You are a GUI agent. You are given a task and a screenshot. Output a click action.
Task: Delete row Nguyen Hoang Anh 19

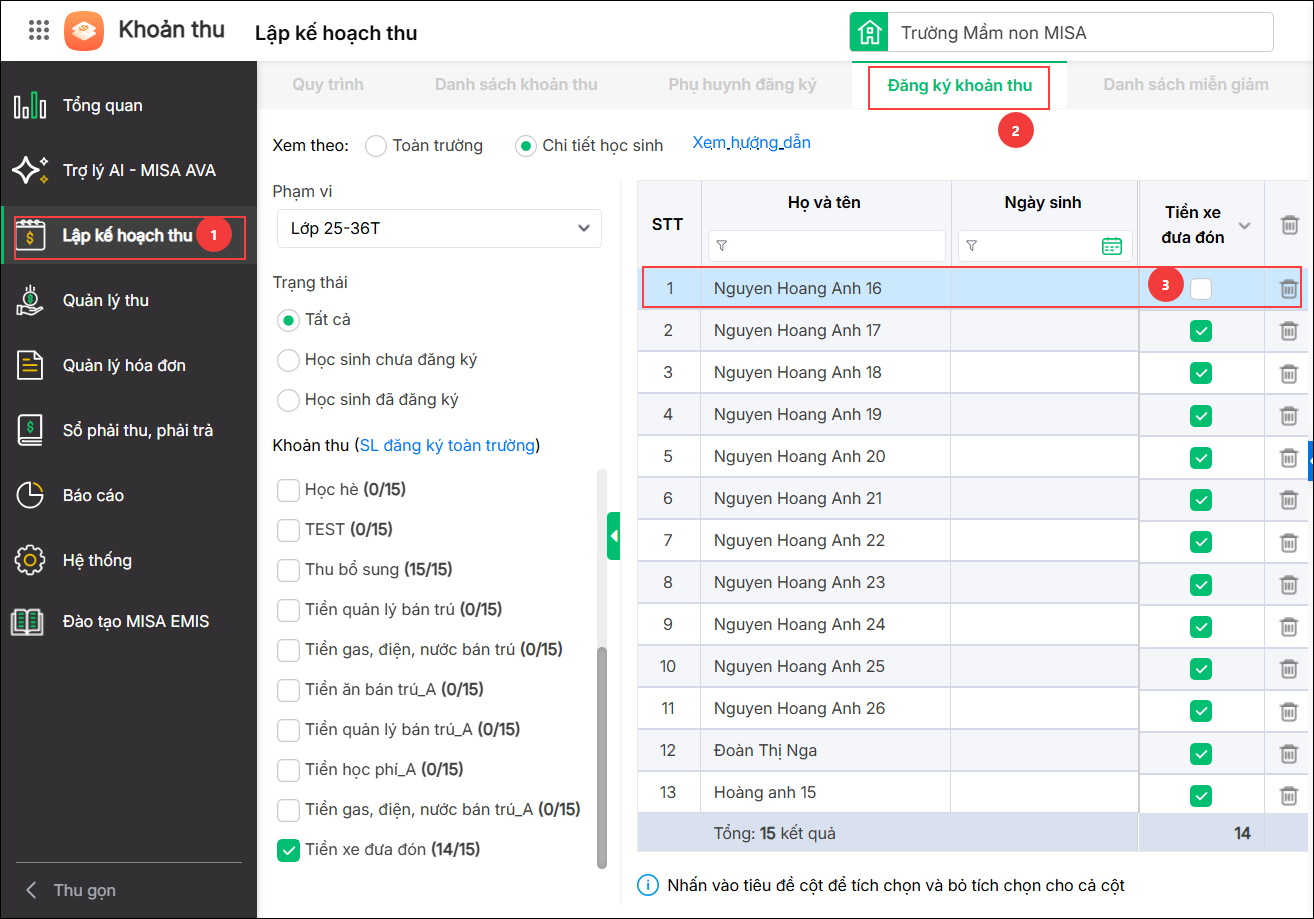[x=1289, y=415]
